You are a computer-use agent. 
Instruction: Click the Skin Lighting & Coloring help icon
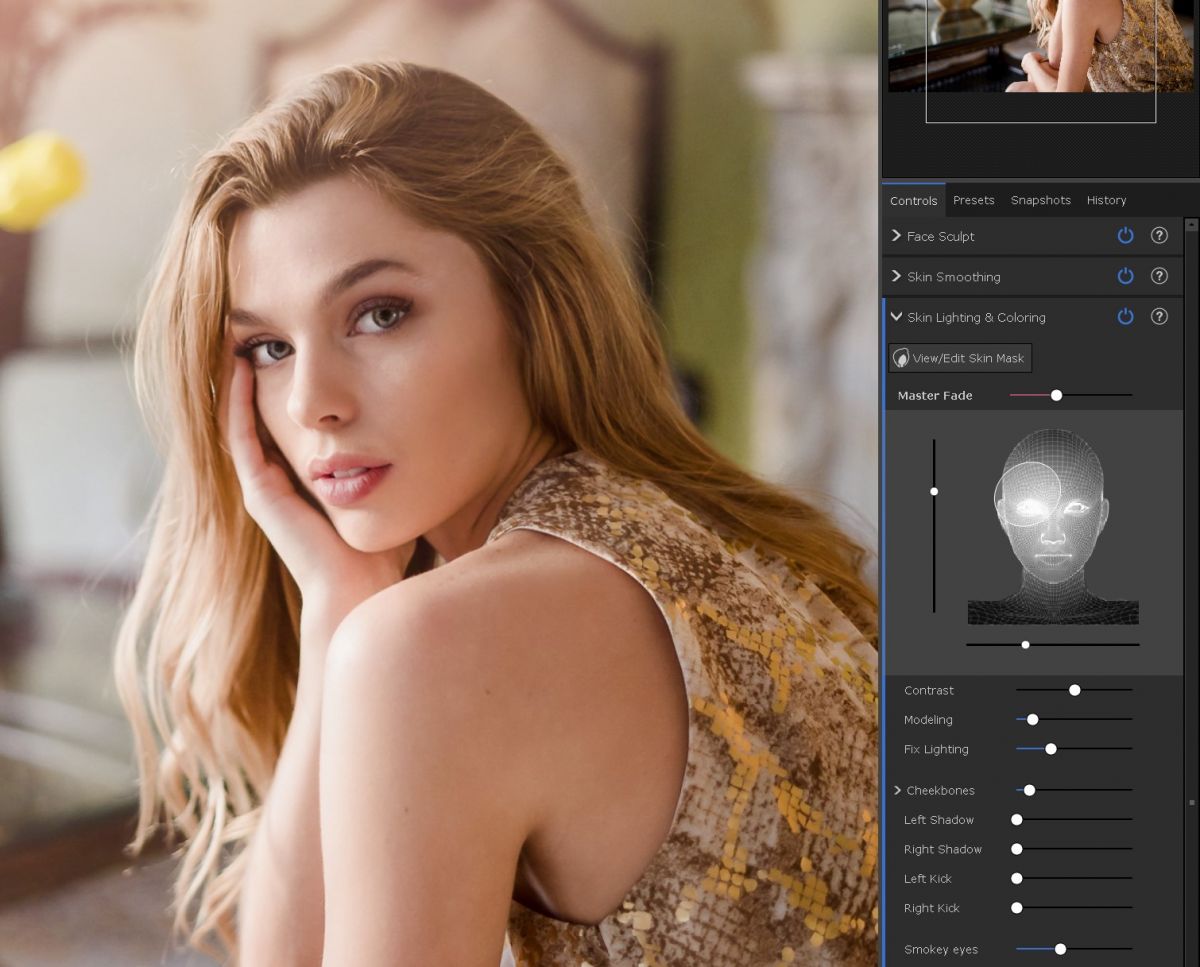pos(1159,317)
